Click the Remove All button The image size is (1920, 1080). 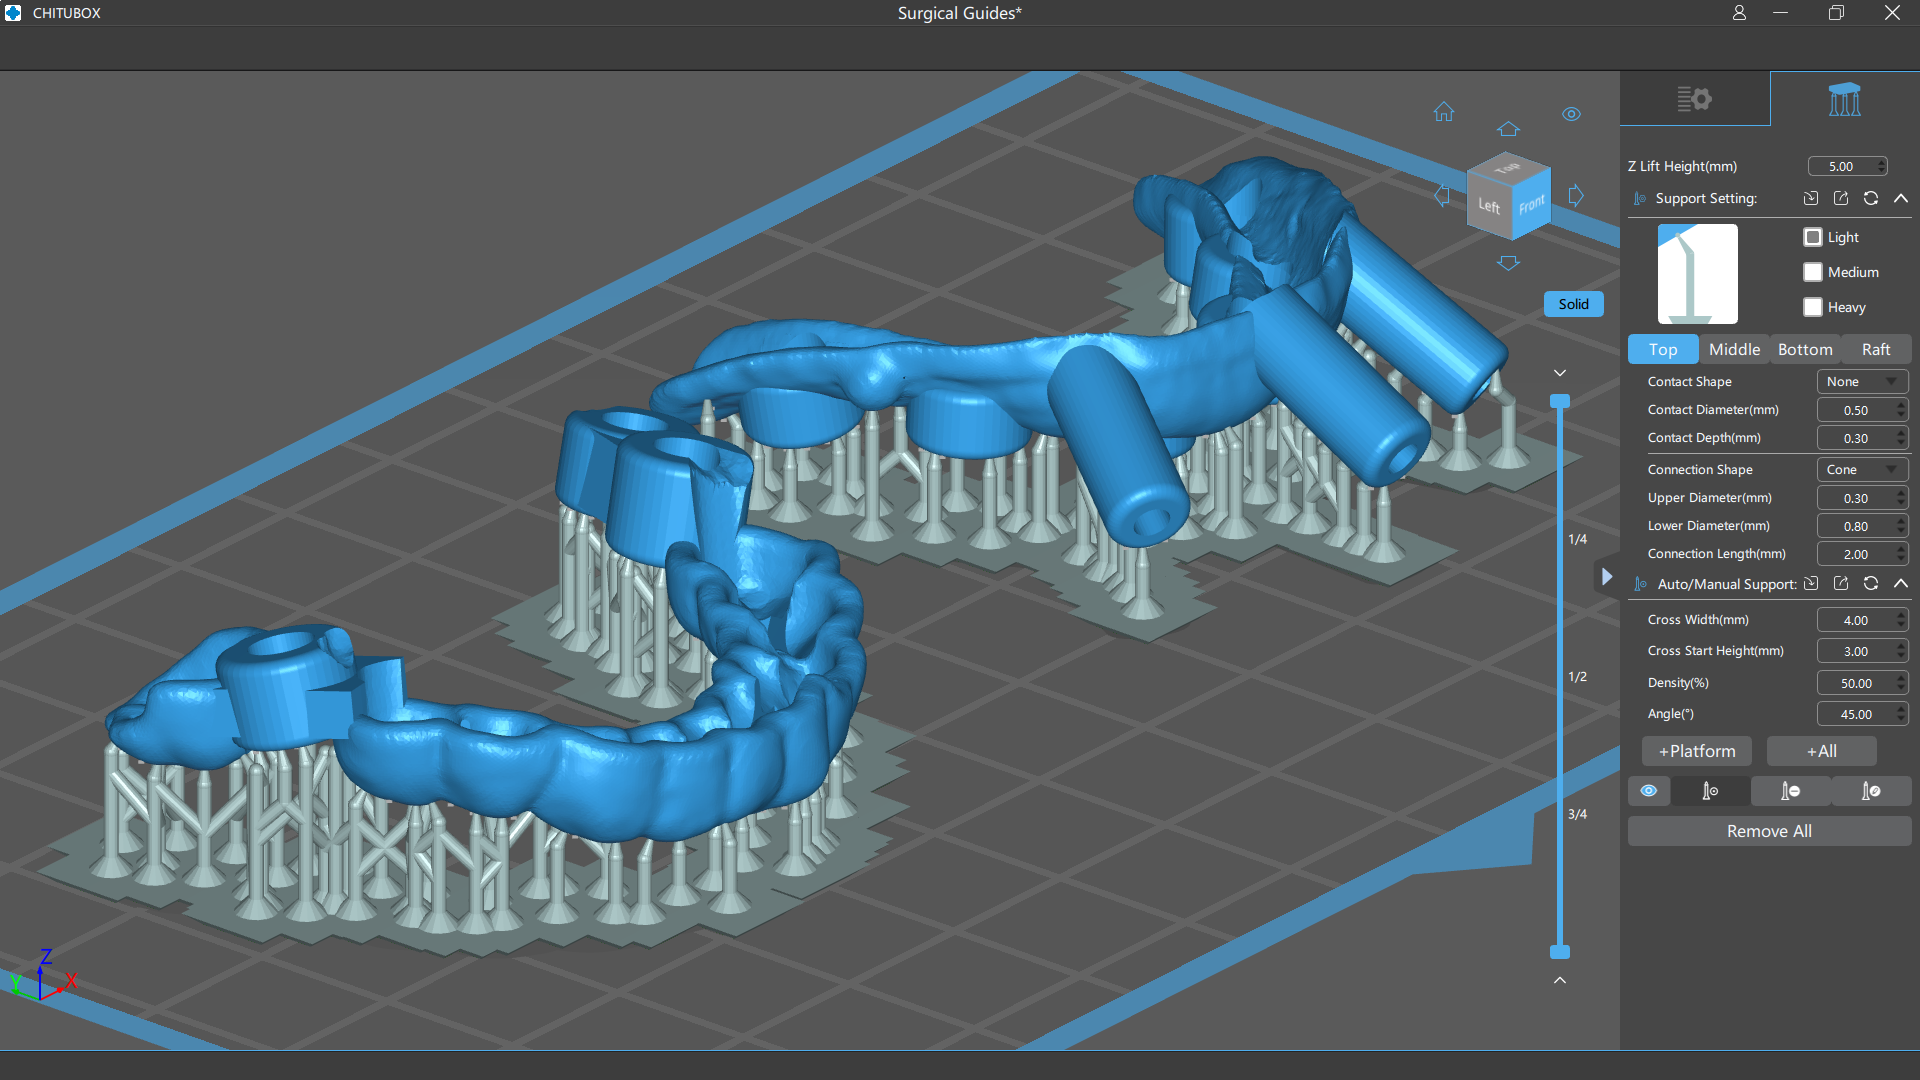[x=1766, y=829]
